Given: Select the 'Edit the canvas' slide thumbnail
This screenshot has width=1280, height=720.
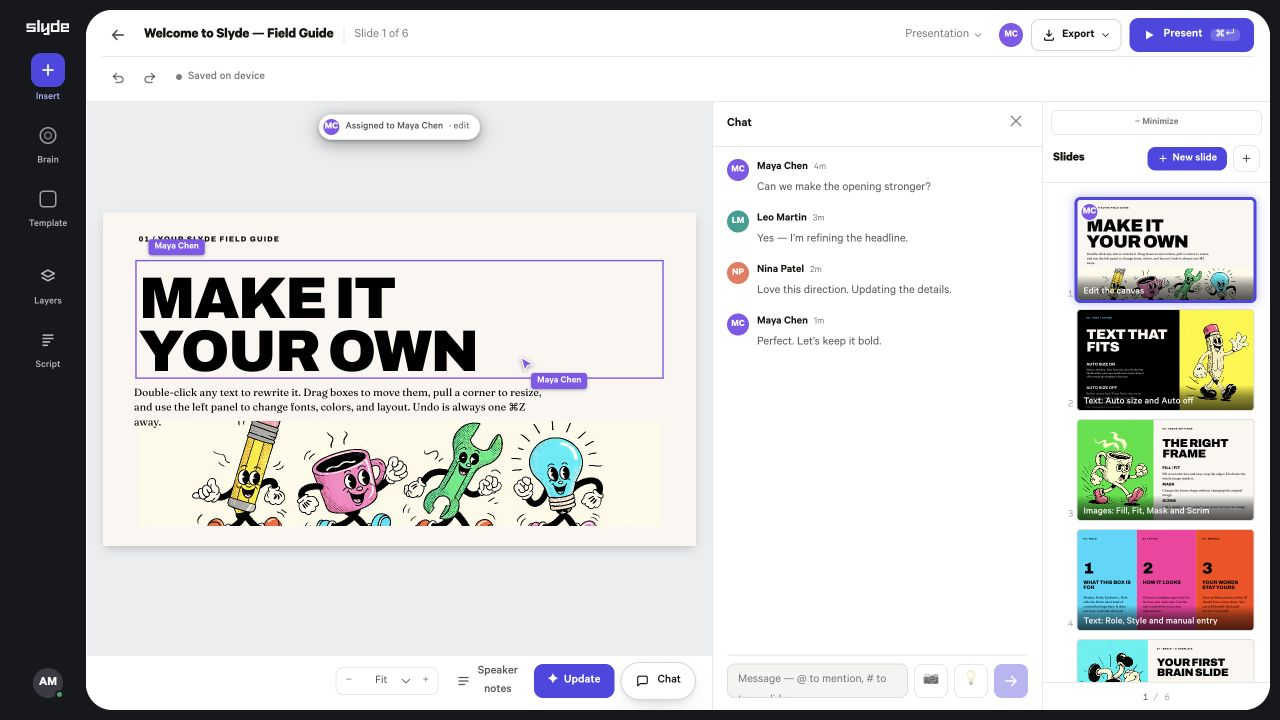Looking at the screenshot, I should coord(1165,250).
